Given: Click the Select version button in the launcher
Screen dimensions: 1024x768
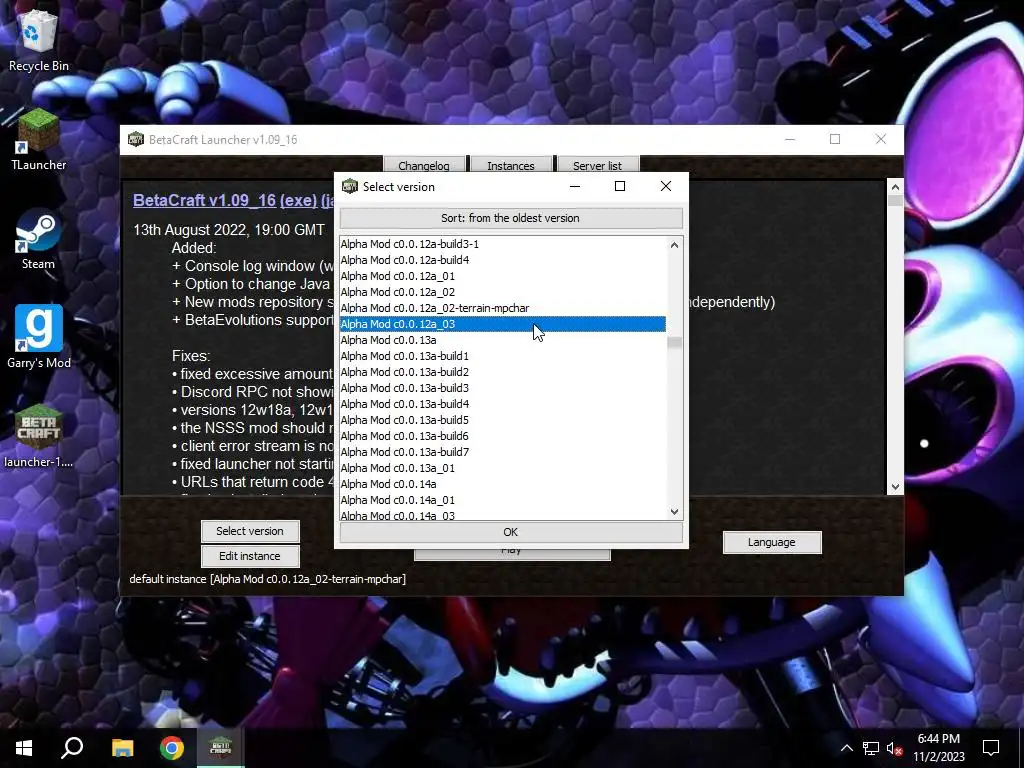Looking at the screenshot, I should coord(250,531).
